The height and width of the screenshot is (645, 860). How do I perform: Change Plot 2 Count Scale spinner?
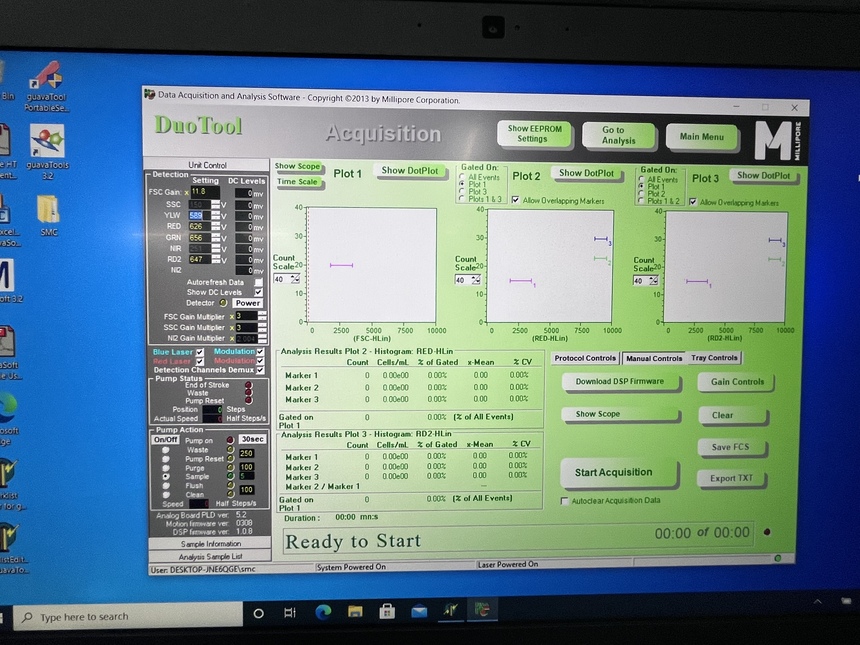[475, 280]
